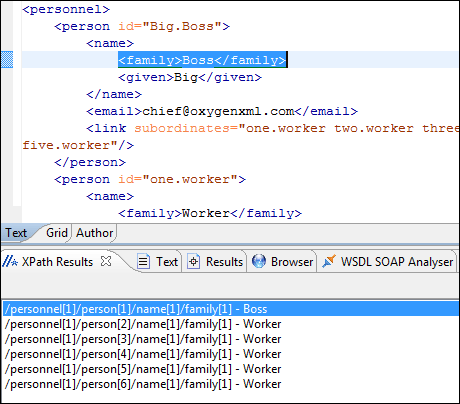Select the Text editor mode tab

pos(16,233)
